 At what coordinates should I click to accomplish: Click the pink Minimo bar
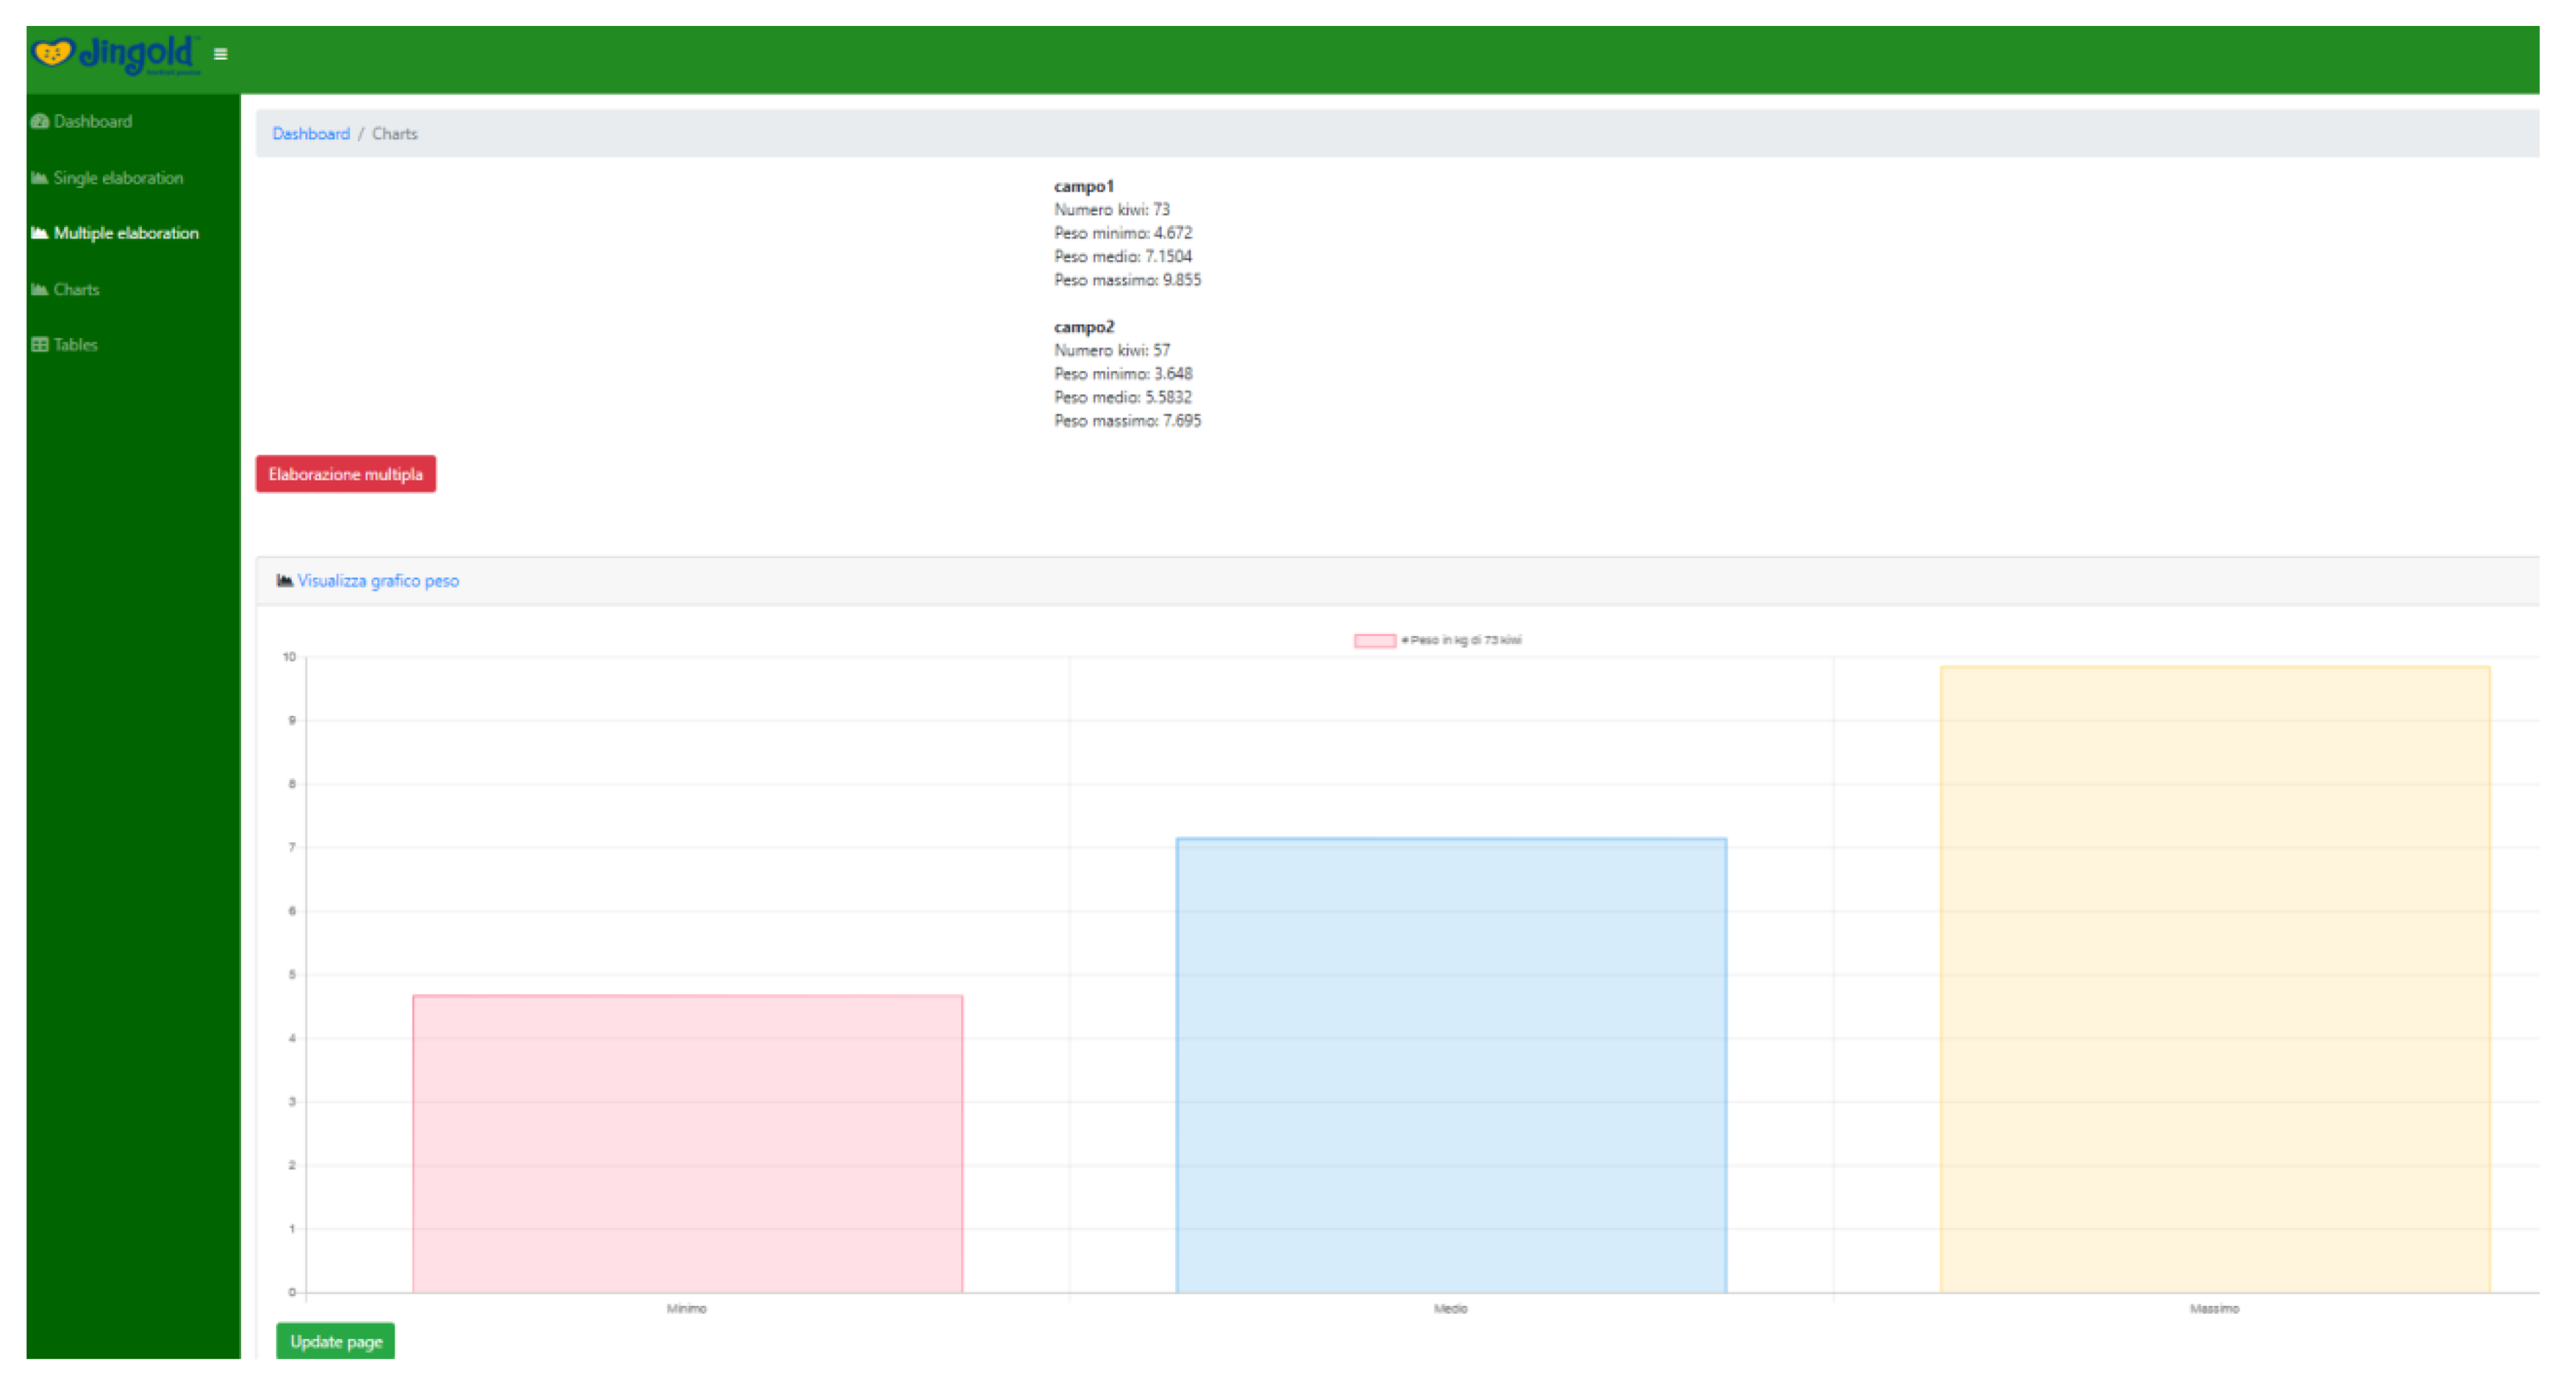click(x=688, y=1143)
